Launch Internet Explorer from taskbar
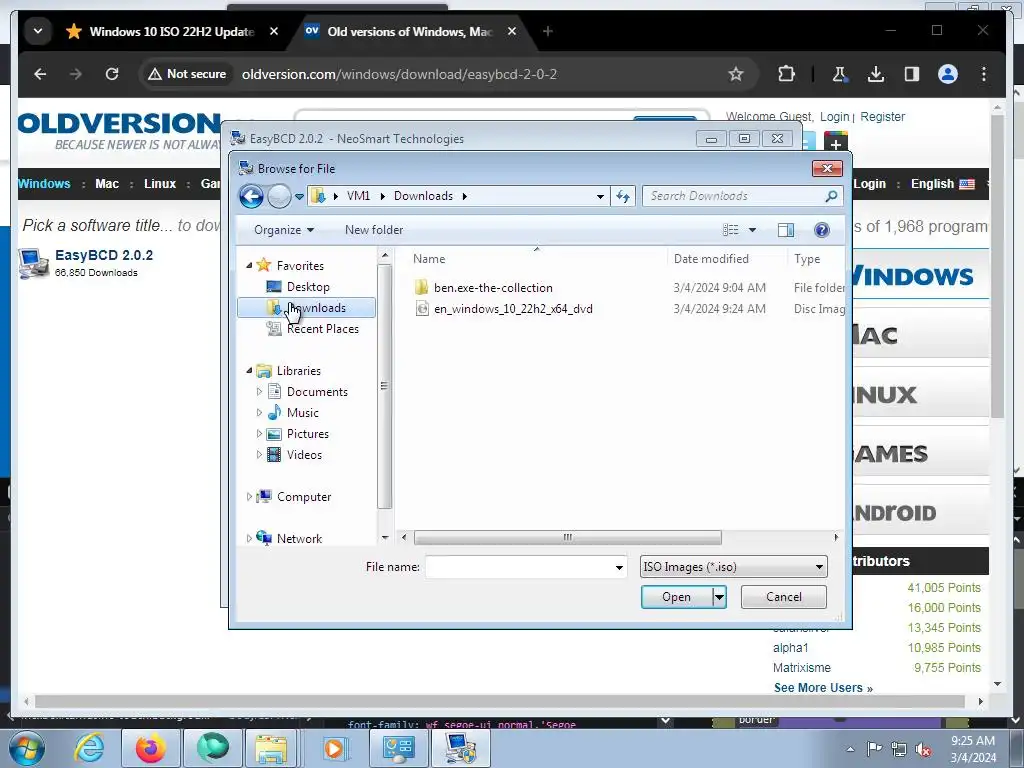Viewport: 1024px width, 768px height. click(x=89, y=748)
